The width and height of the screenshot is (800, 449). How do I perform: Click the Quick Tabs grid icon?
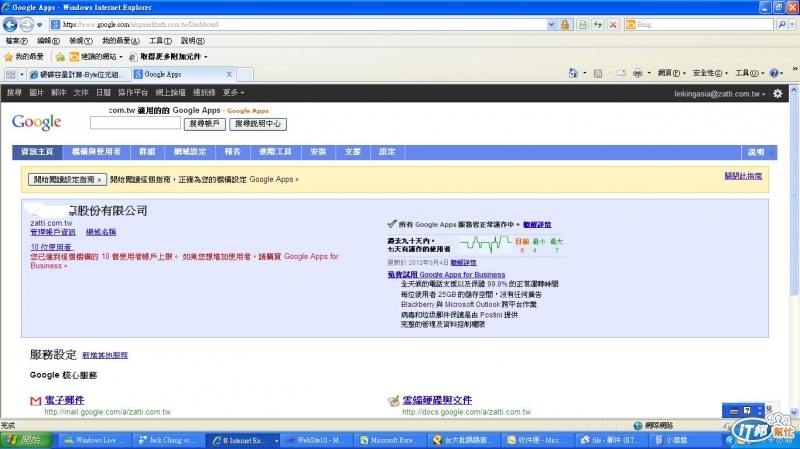pyautogui.click(x=10, y=74)
